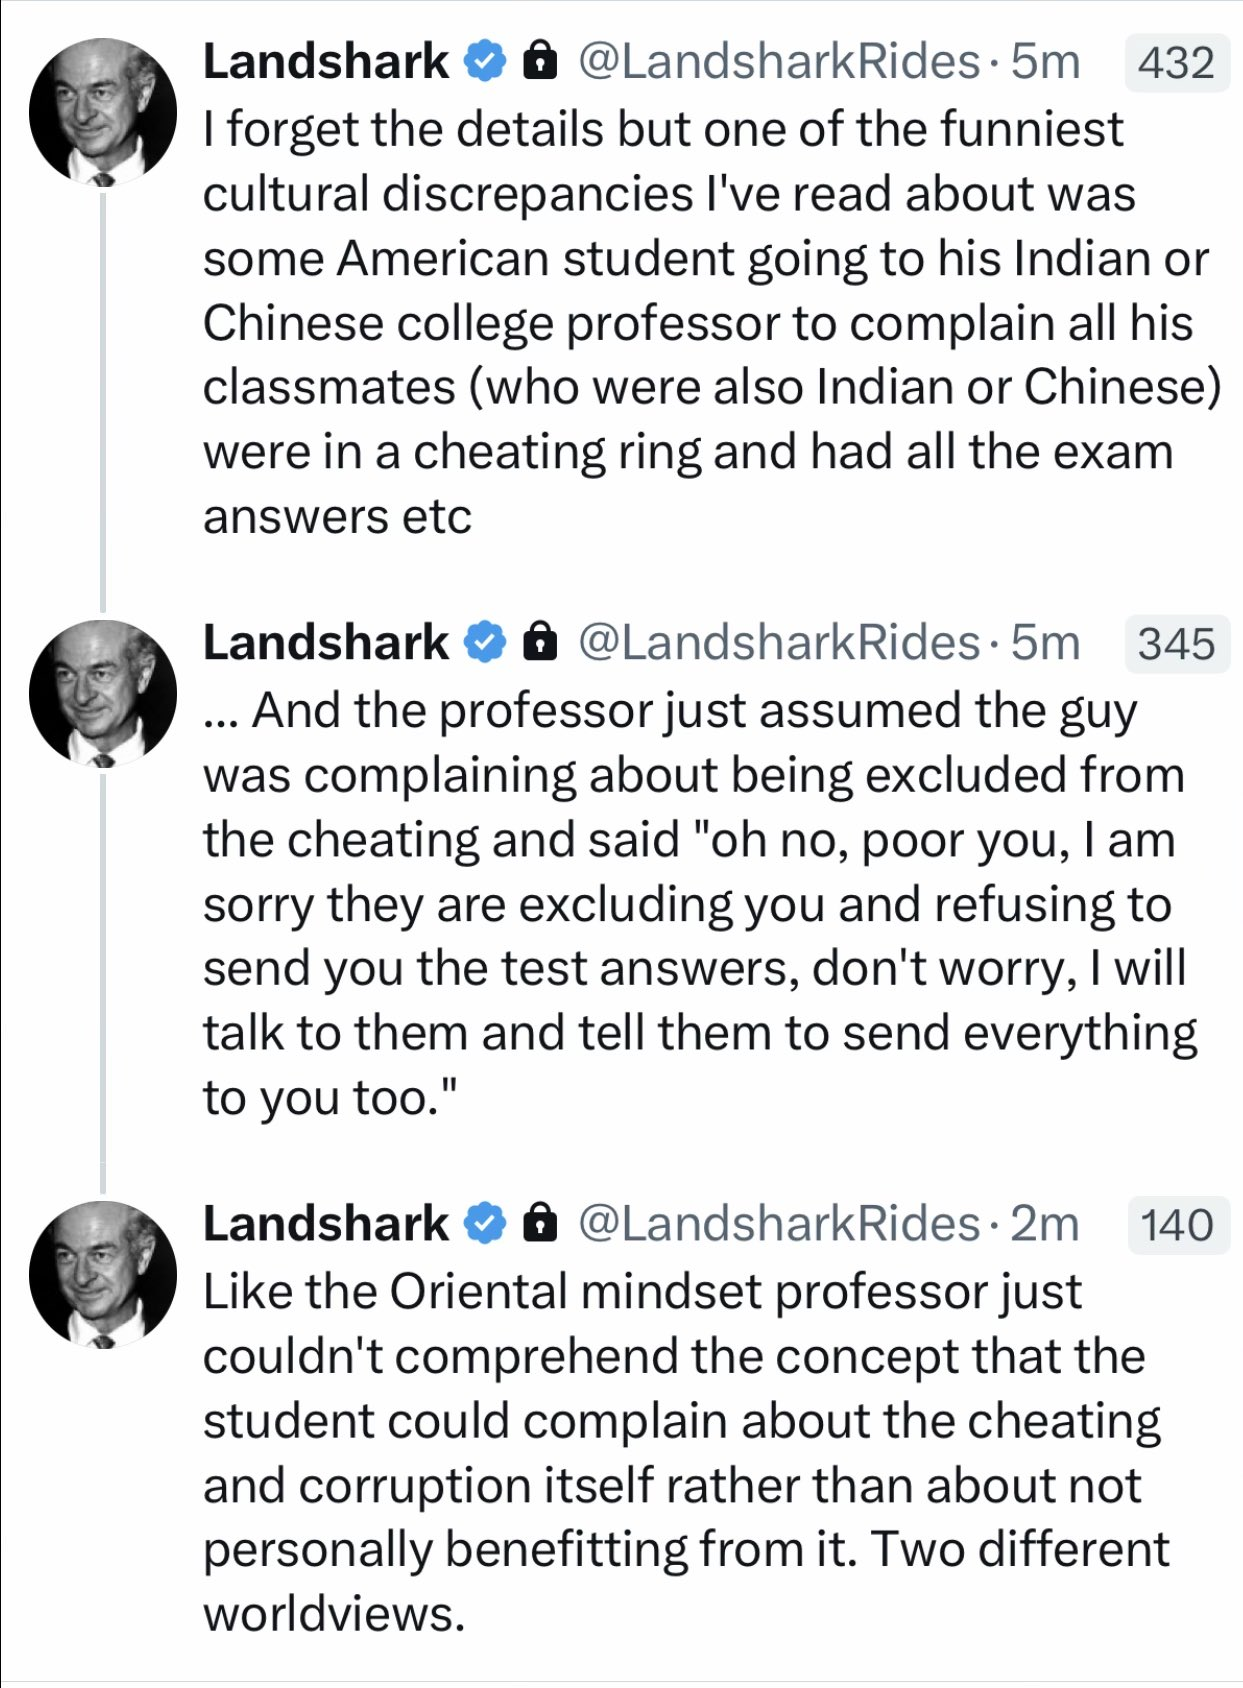Screen dimensions: 1243x1688
Task: Click the 2m timestamp on the third tweet
Action: 1045,1224
